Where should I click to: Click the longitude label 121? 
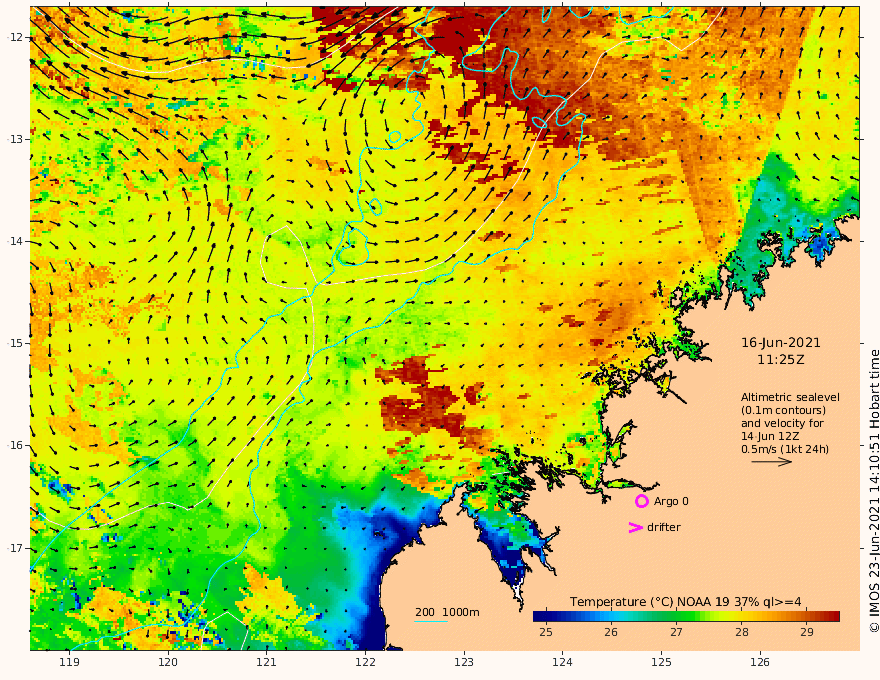click(x=267, y=663)
